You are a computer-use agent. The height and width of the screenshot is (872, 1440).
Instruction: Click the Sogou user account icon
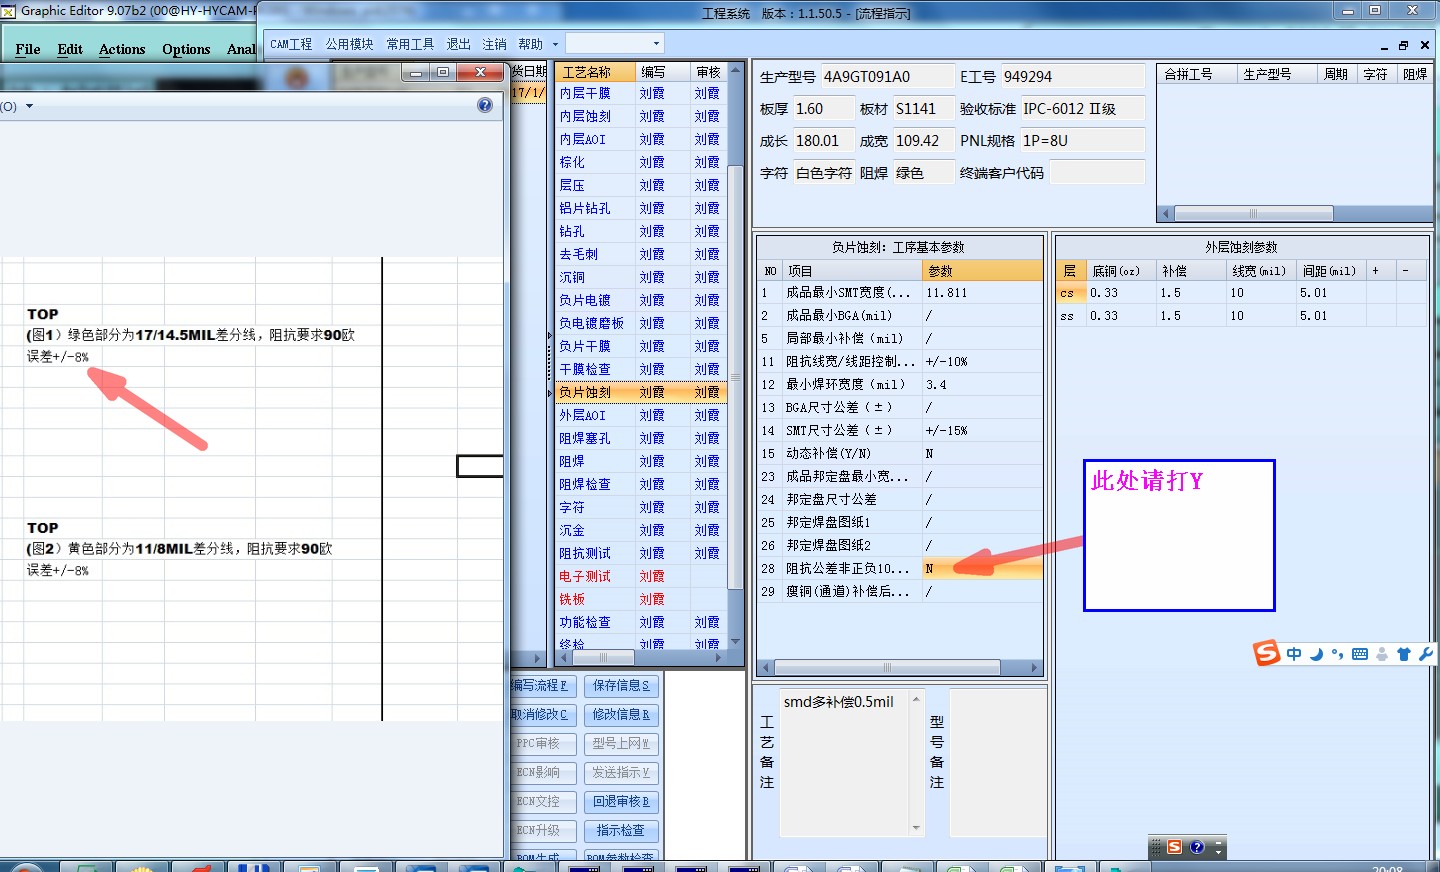click(x=1382, y=654)
